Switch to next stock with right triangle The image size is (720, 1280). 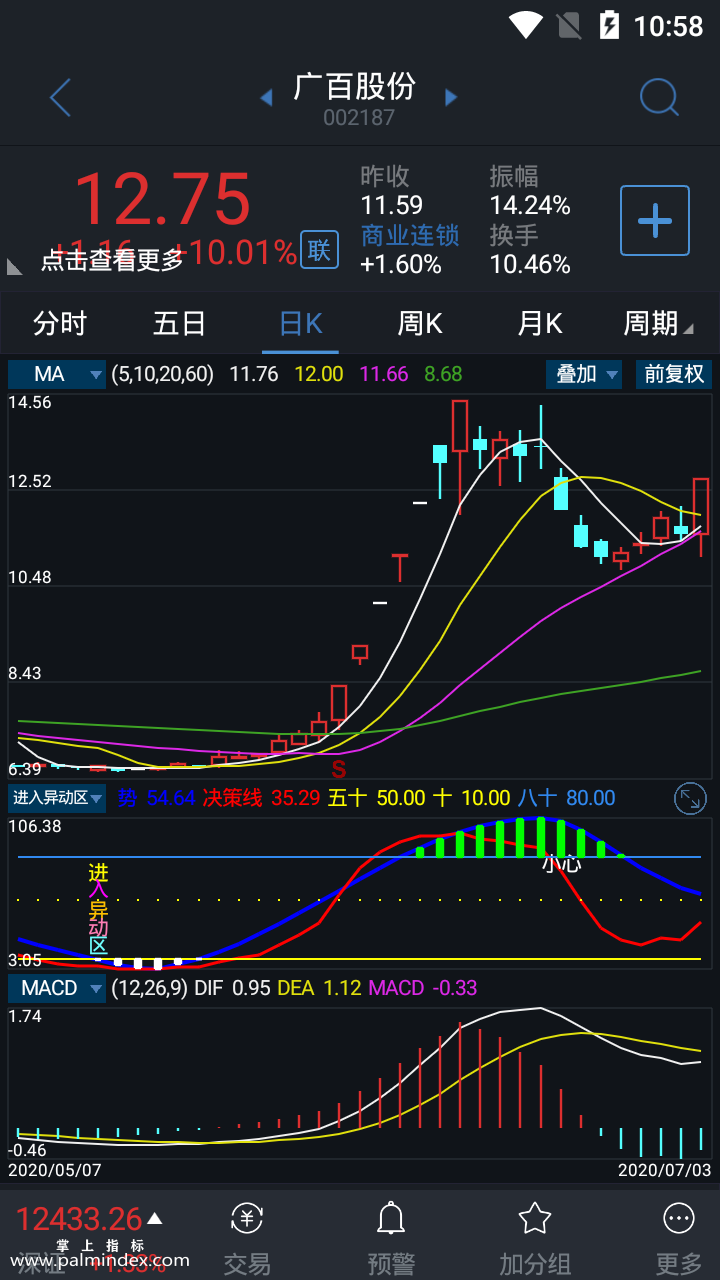point(451,97)
